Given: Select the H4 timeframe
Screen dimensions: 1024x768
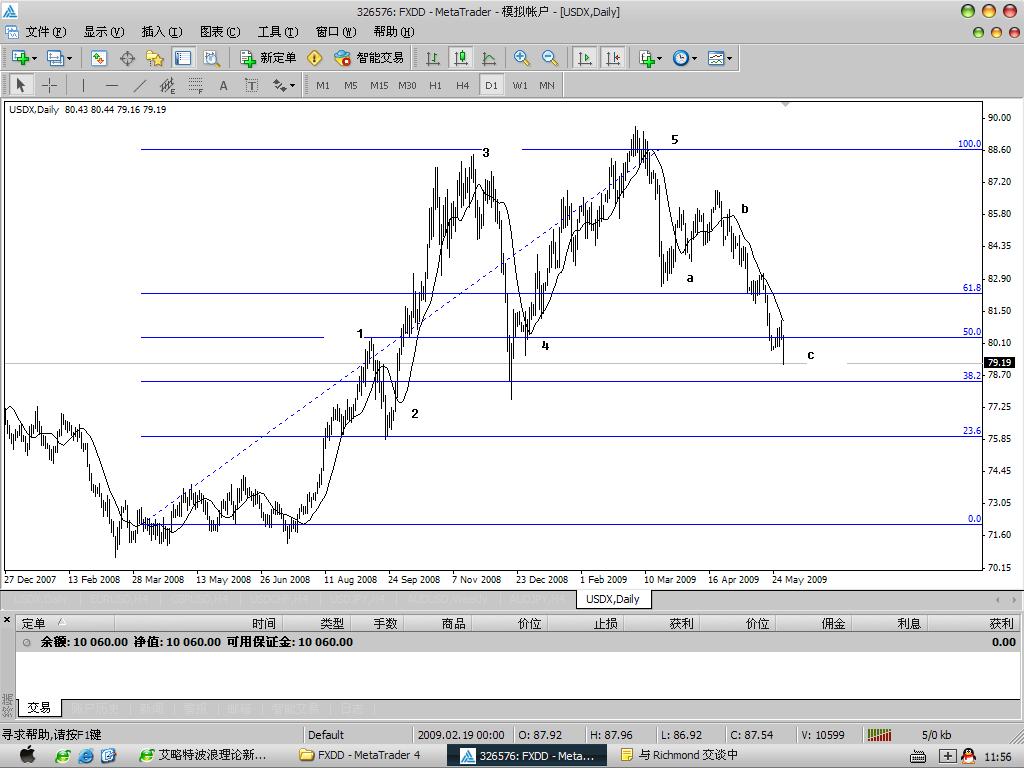Looking at the screenshot, I should click(462, 85).
